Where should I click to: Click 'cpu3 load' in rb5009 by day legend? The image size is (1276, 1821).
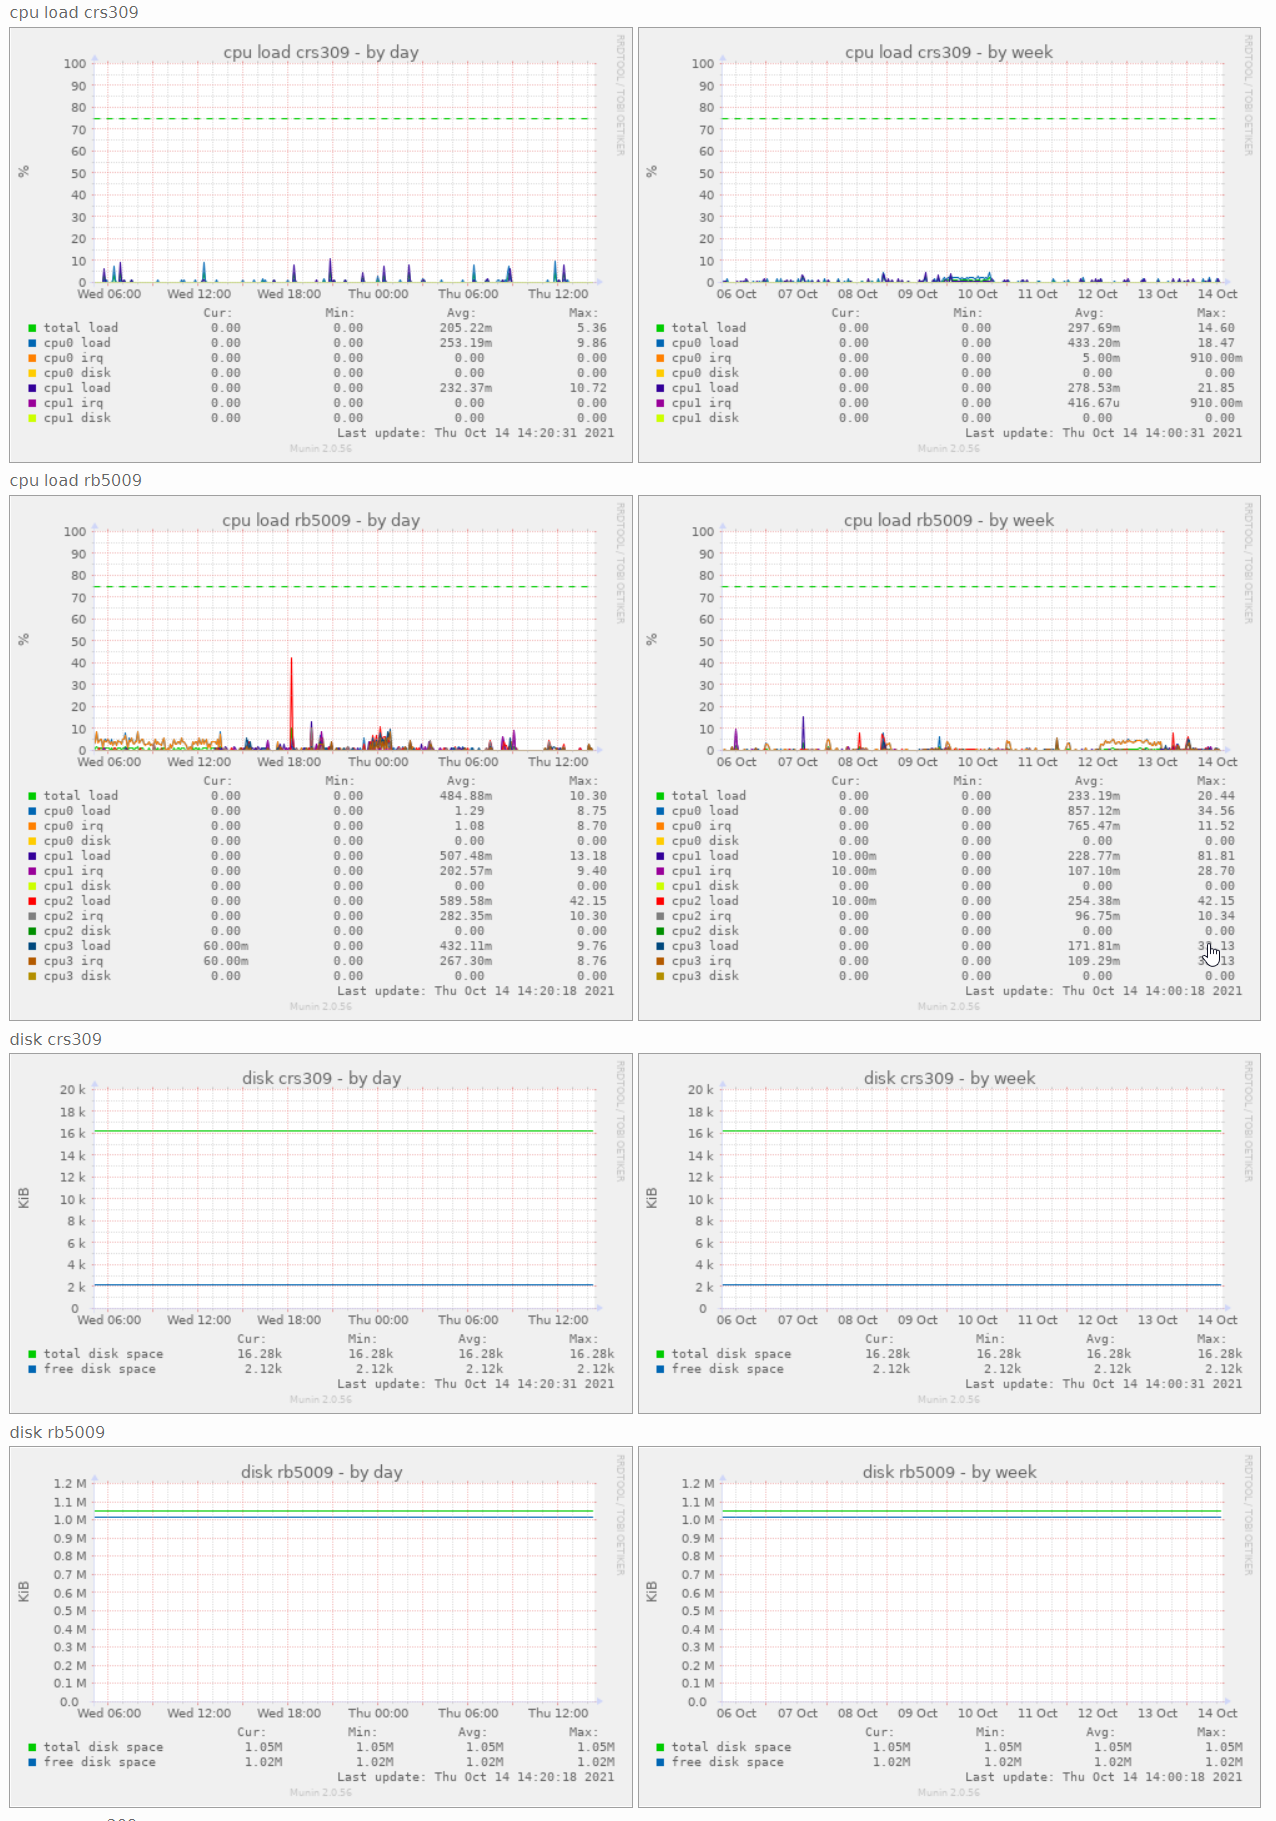tap(77, 946)
